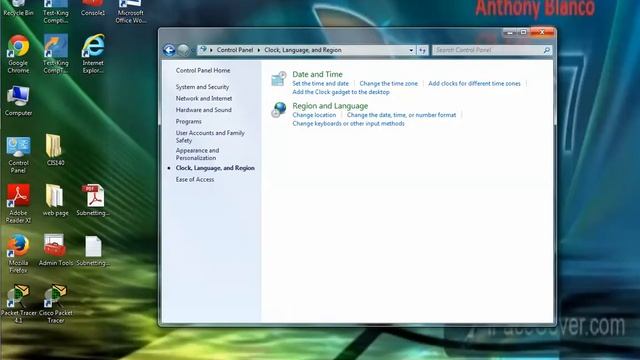The image size is (640, 360).
Task: Open Network and Internet category
Action: (x=204, y=98)
